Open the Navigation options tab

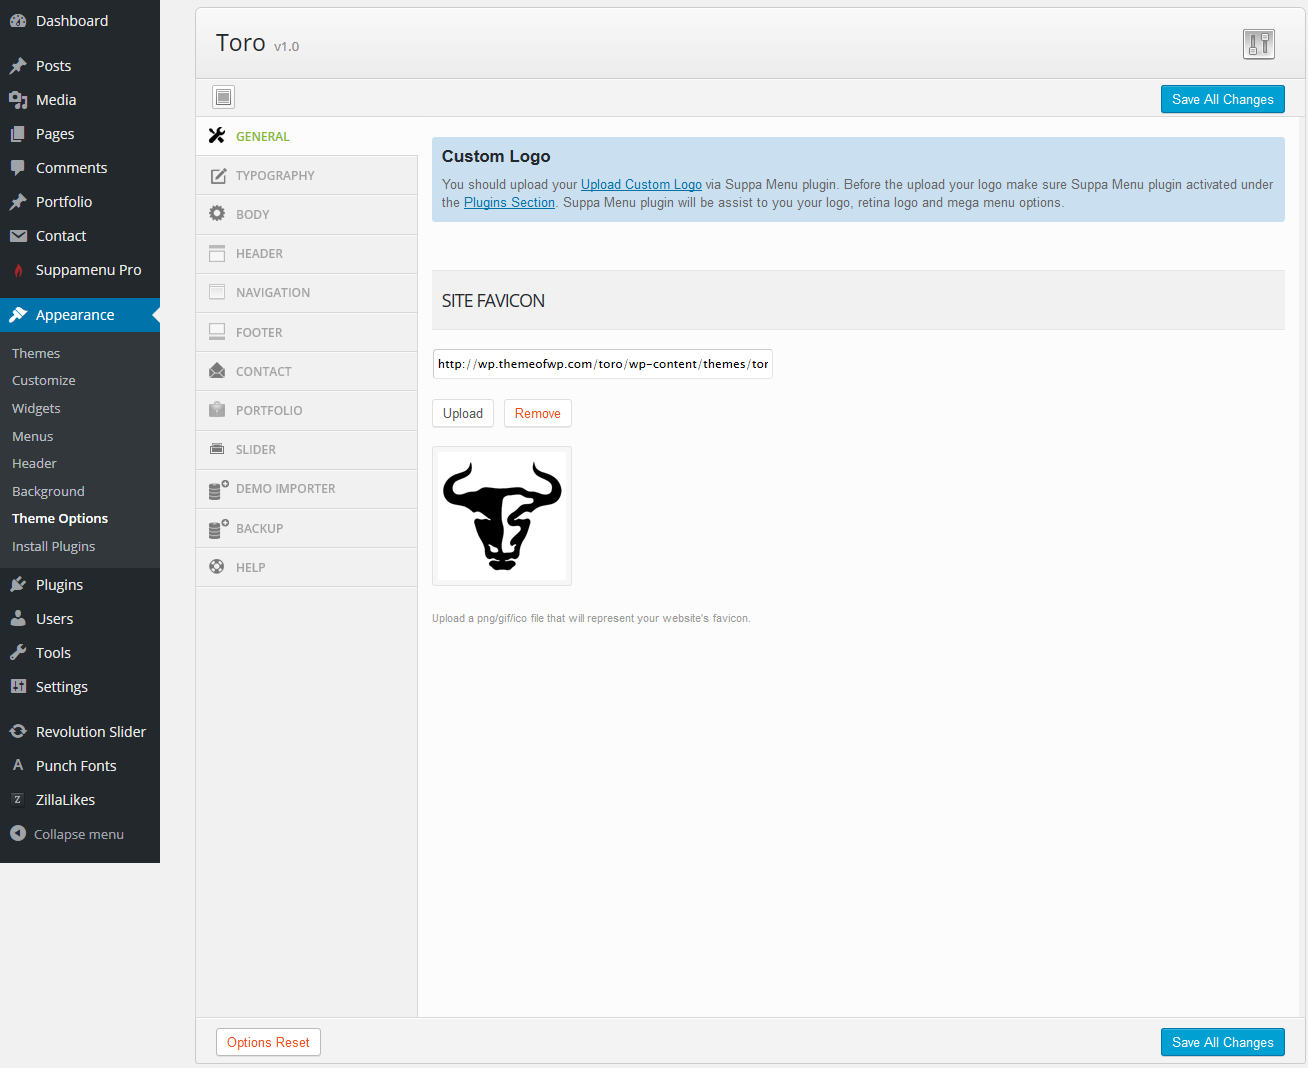307,293
